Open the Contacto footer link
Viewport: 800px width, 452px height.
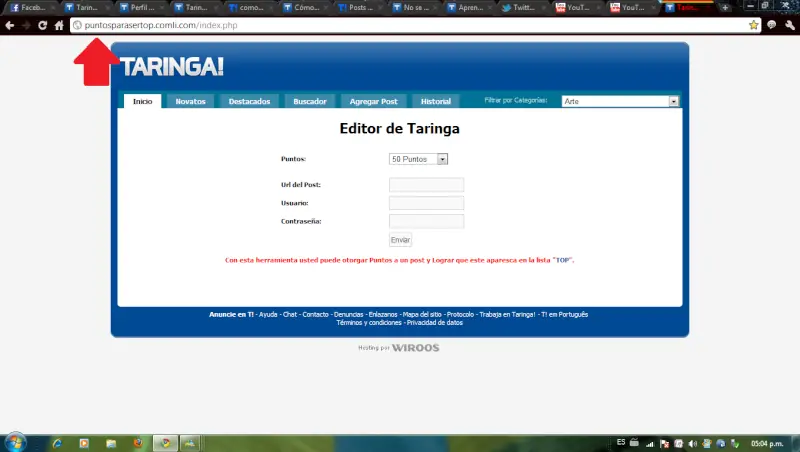coord(315,314)
